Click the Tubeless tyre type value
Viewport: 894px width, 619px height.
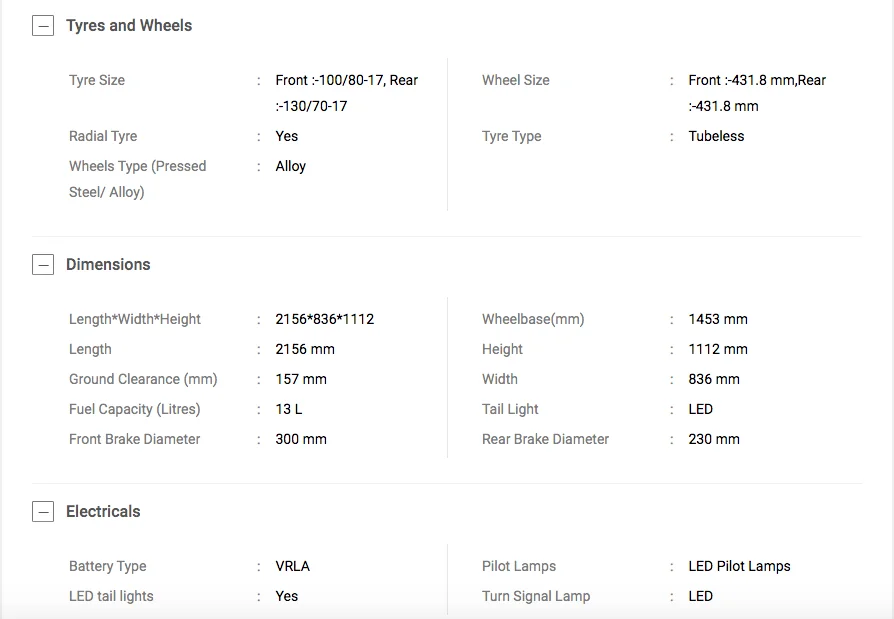click(716, 136)
